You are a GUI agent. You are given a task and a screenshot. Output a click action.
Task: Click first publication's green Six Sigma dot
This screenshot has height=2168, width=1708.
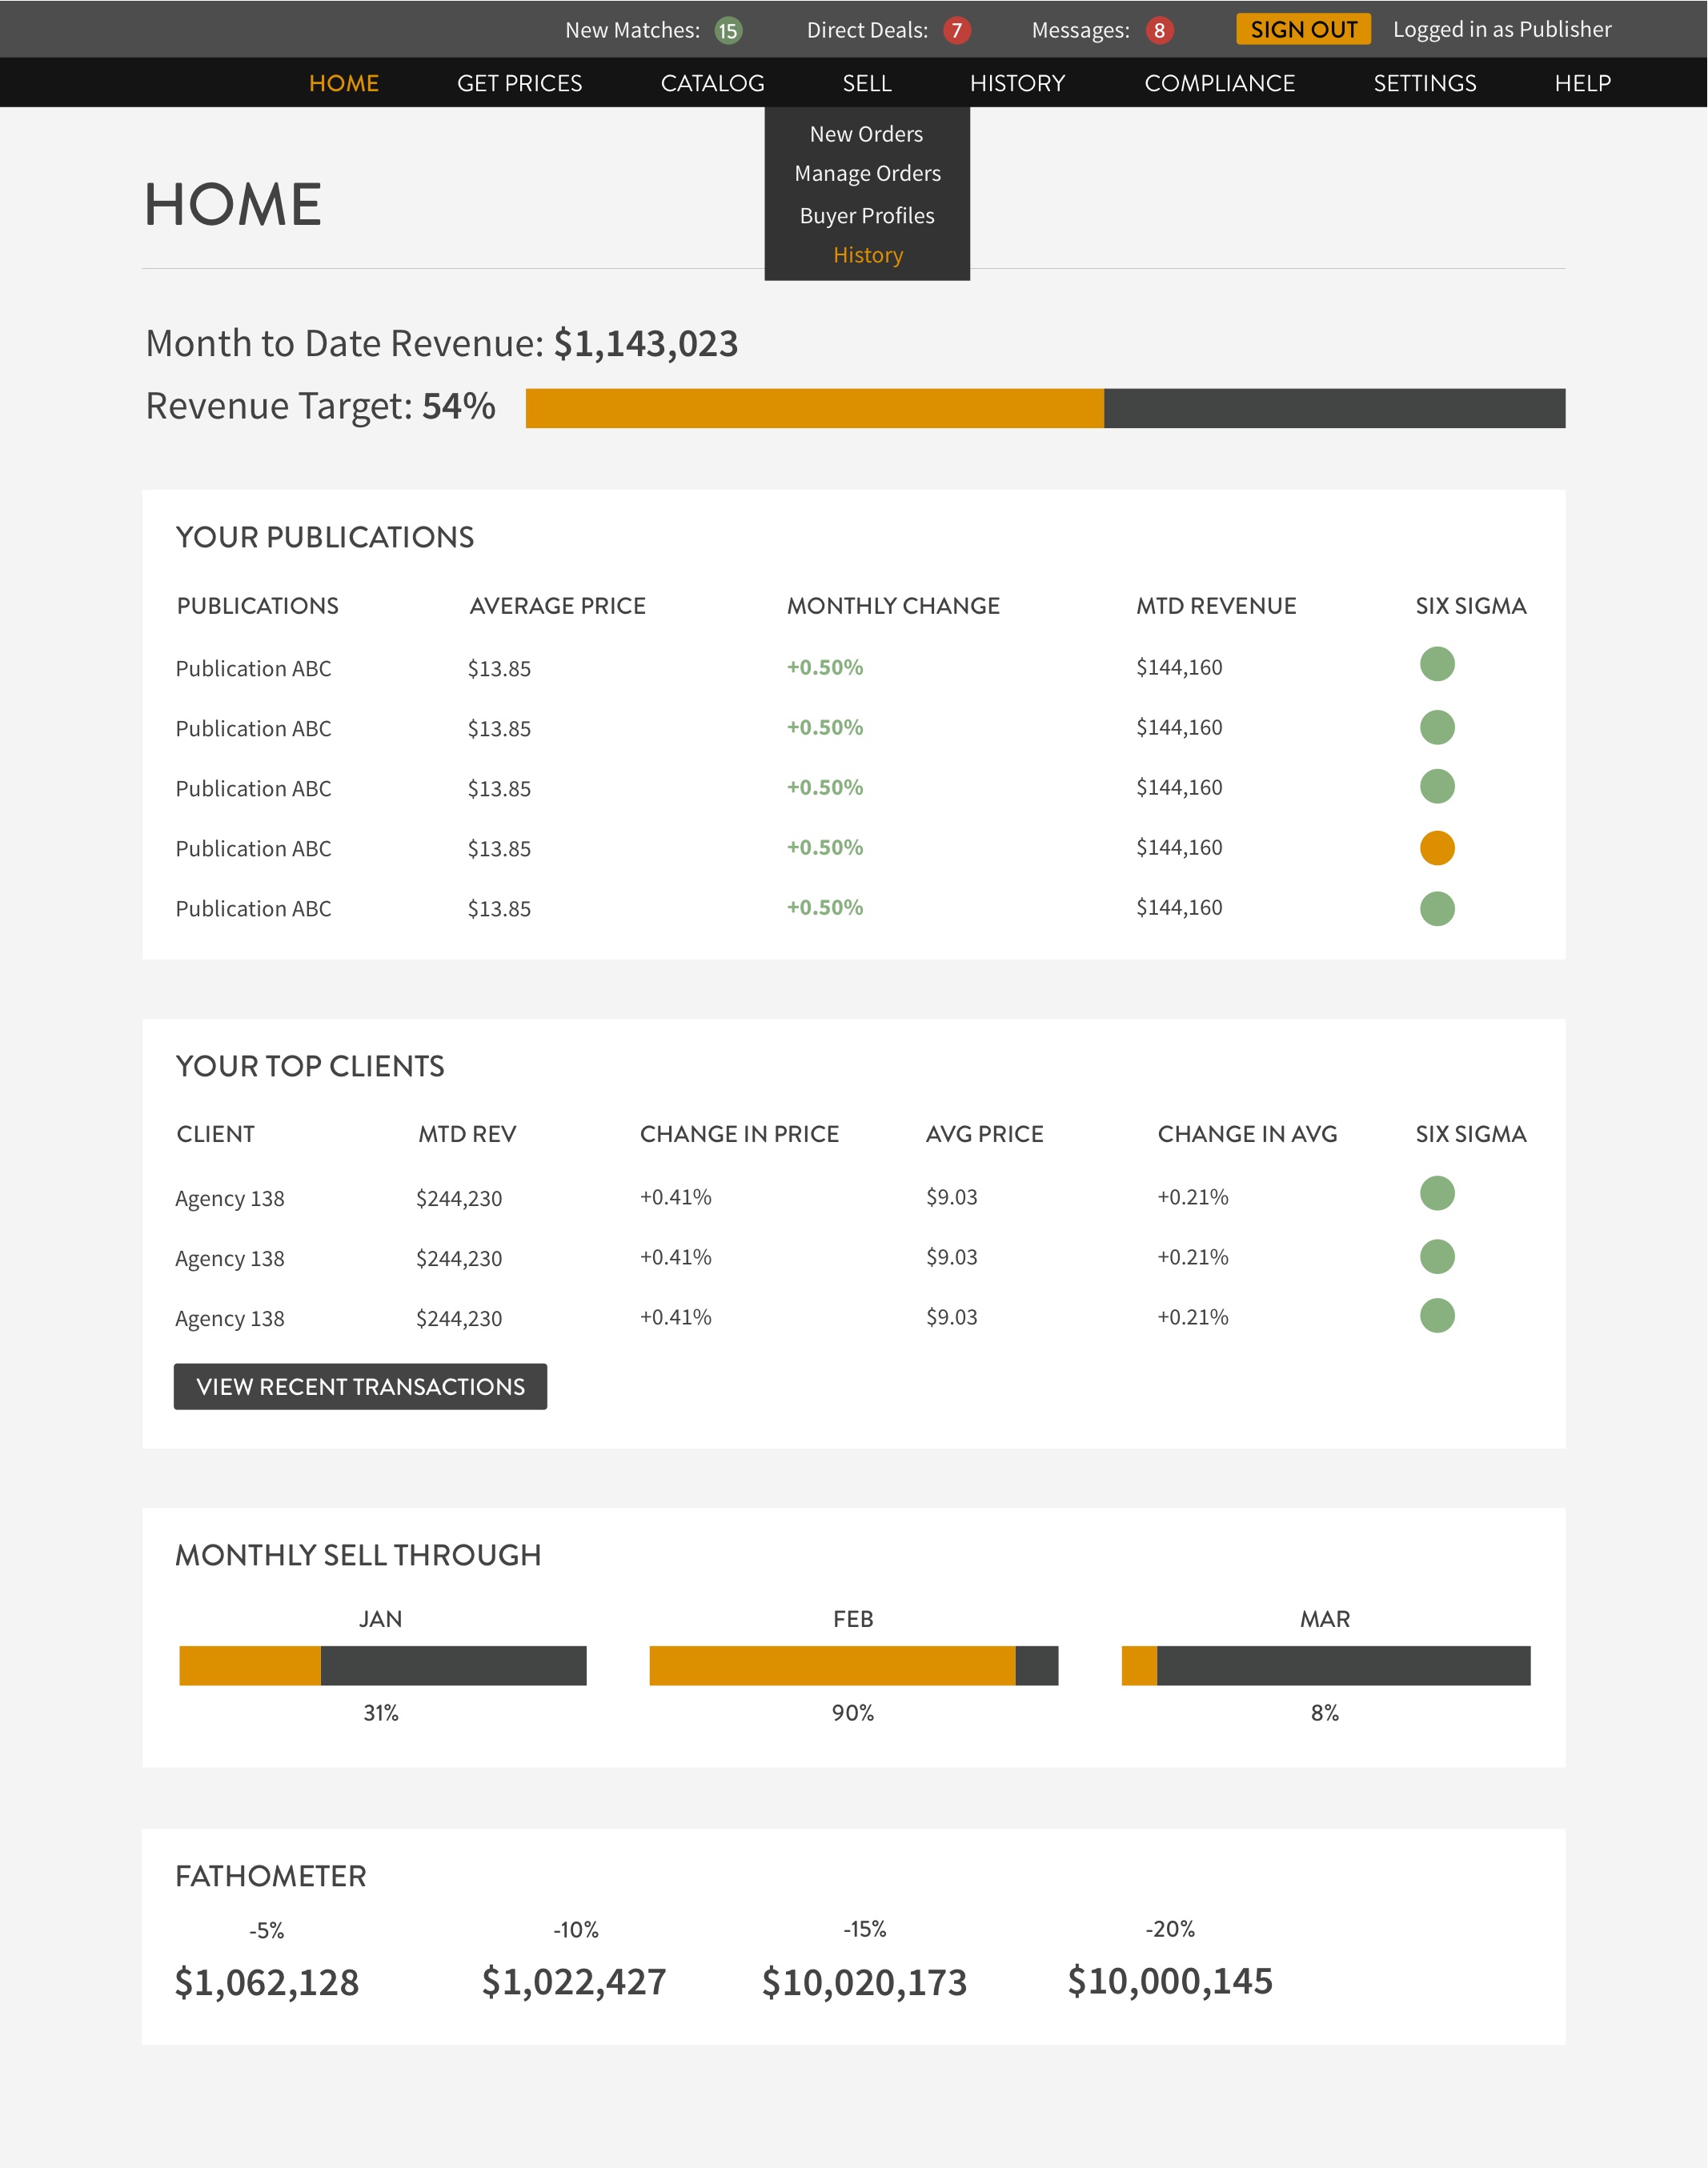click(x=1436, y=664)
